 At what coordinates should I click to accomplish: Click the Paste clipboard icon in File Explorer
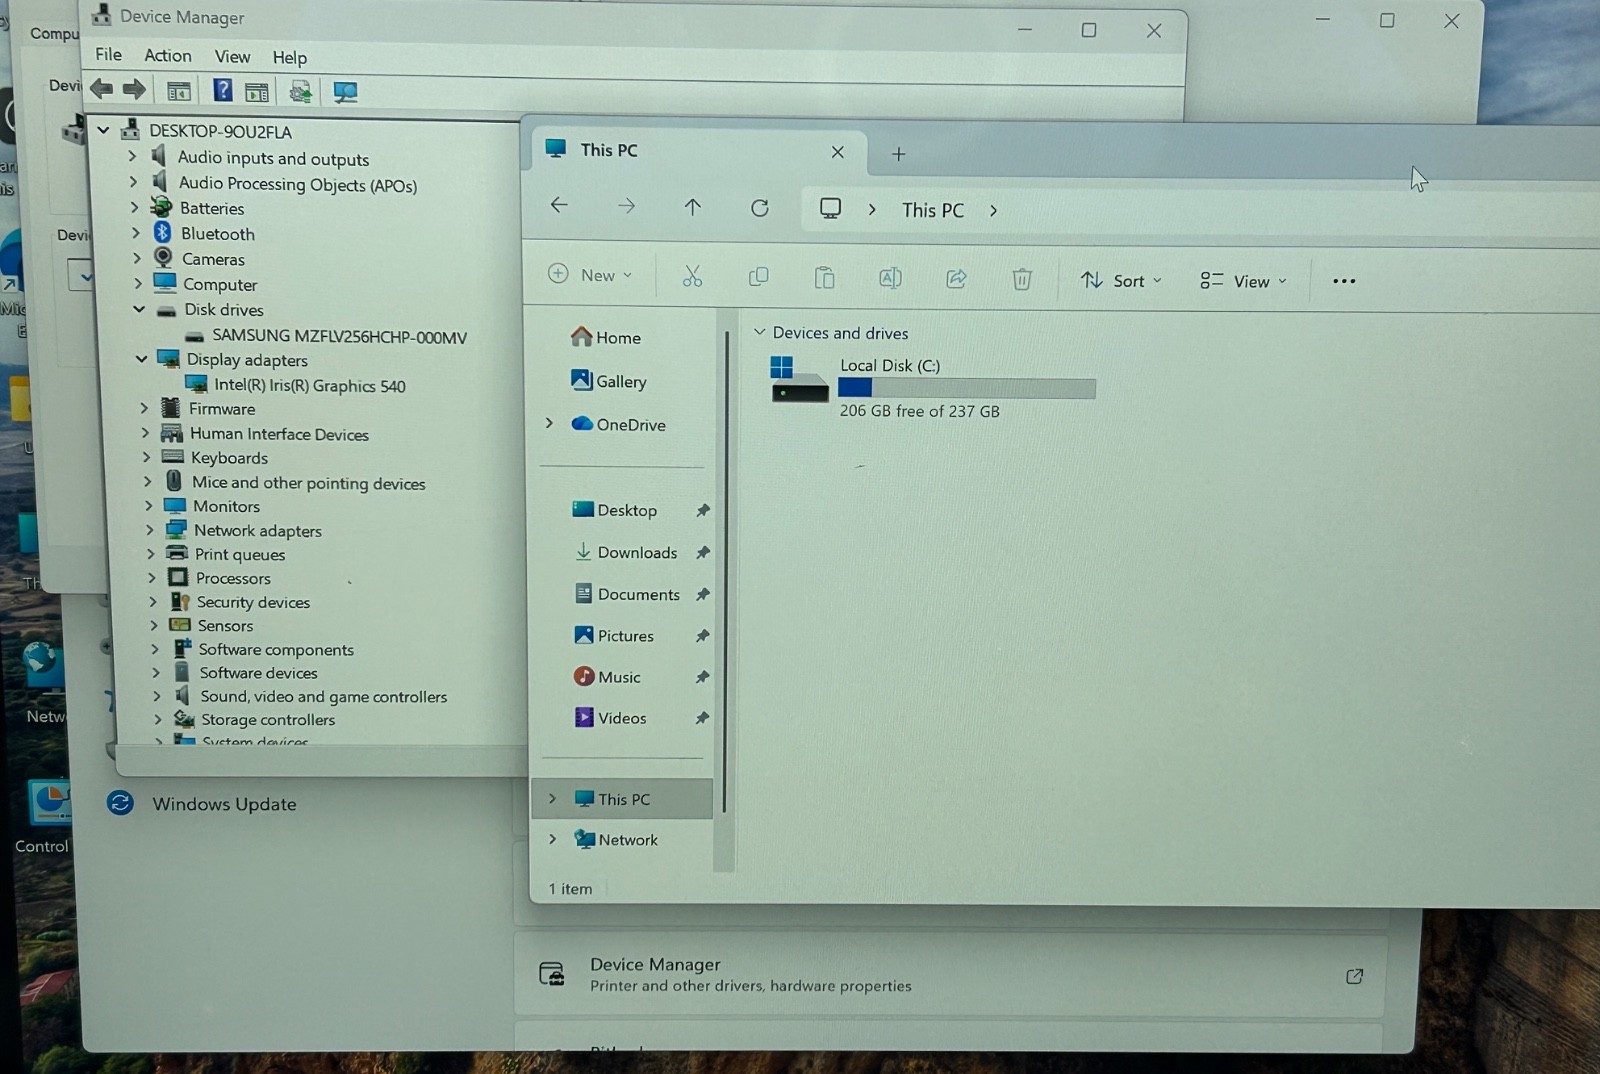tap(824, 277)
